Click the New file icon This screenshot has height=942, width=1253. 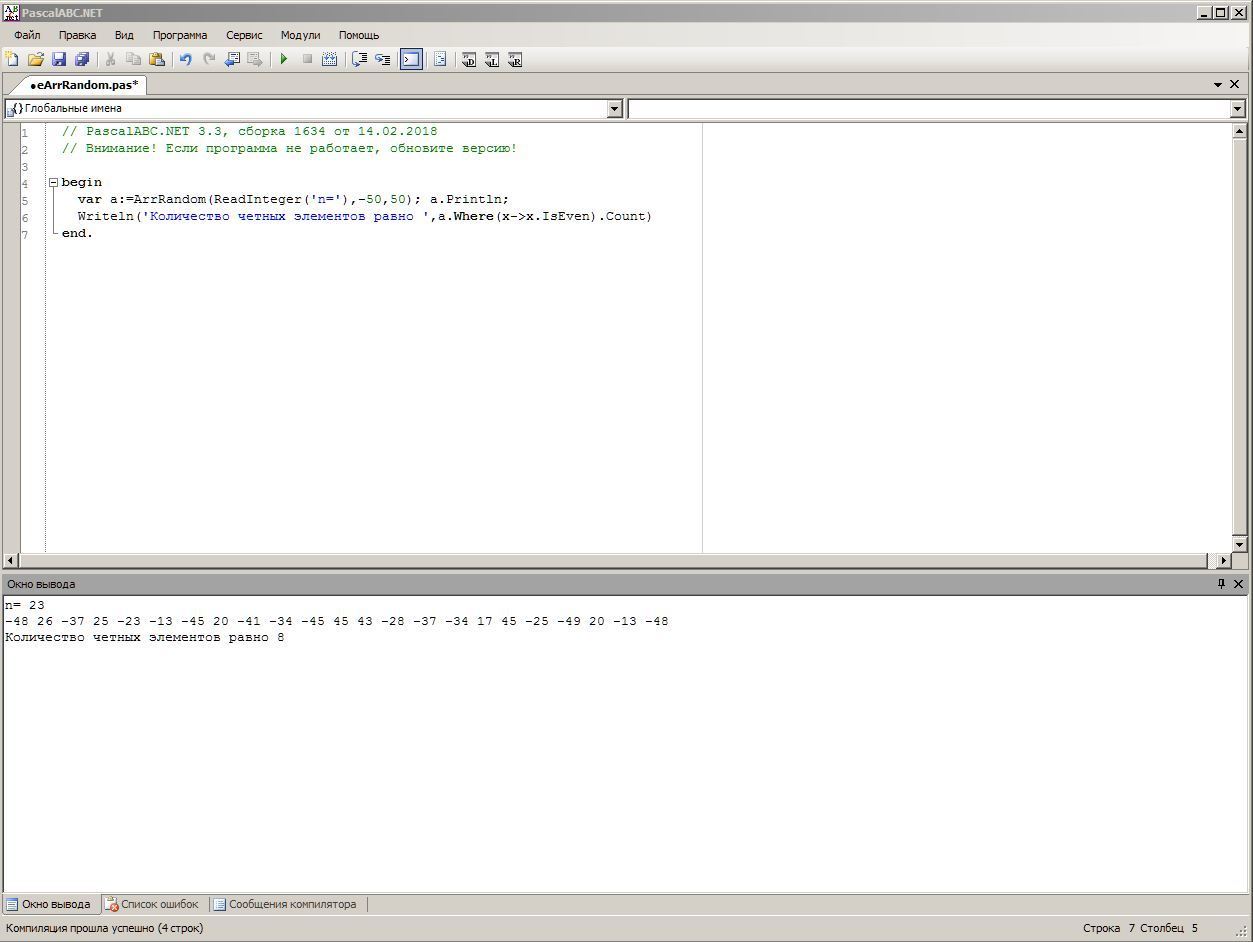click(12, 60)
